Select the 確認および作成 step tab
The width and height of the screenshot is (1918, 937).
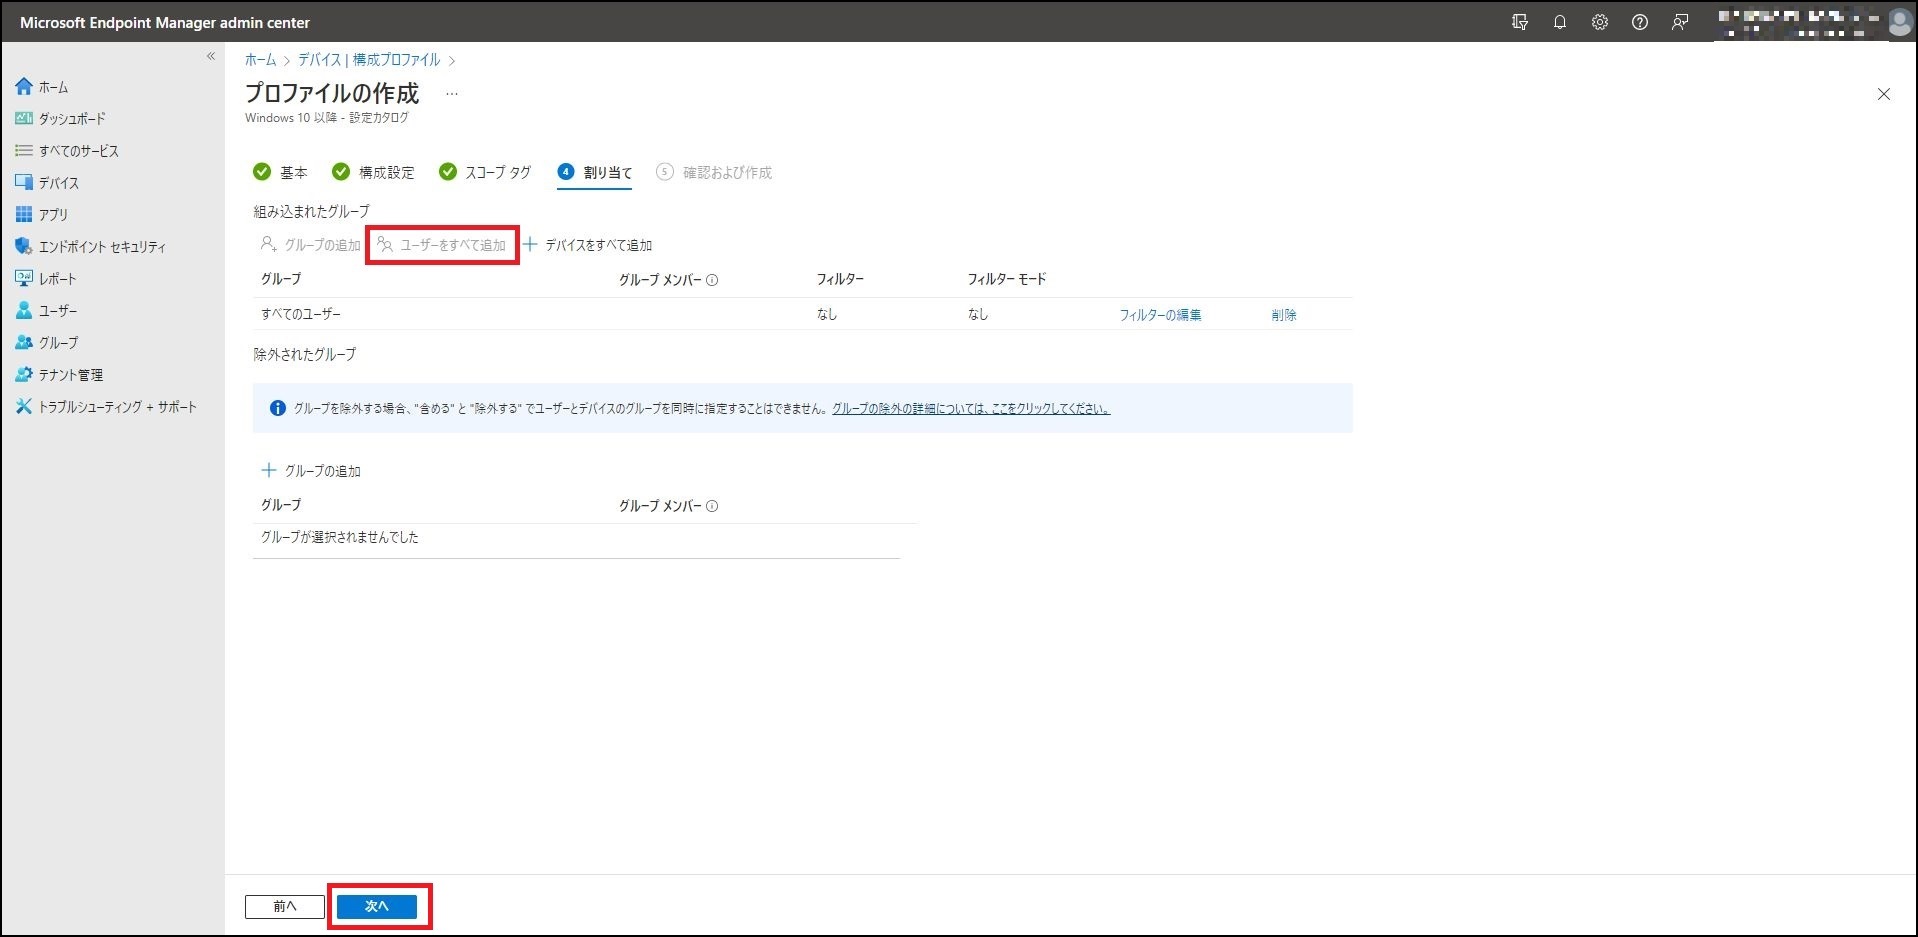pyautogui.click(x=714, y=172)
